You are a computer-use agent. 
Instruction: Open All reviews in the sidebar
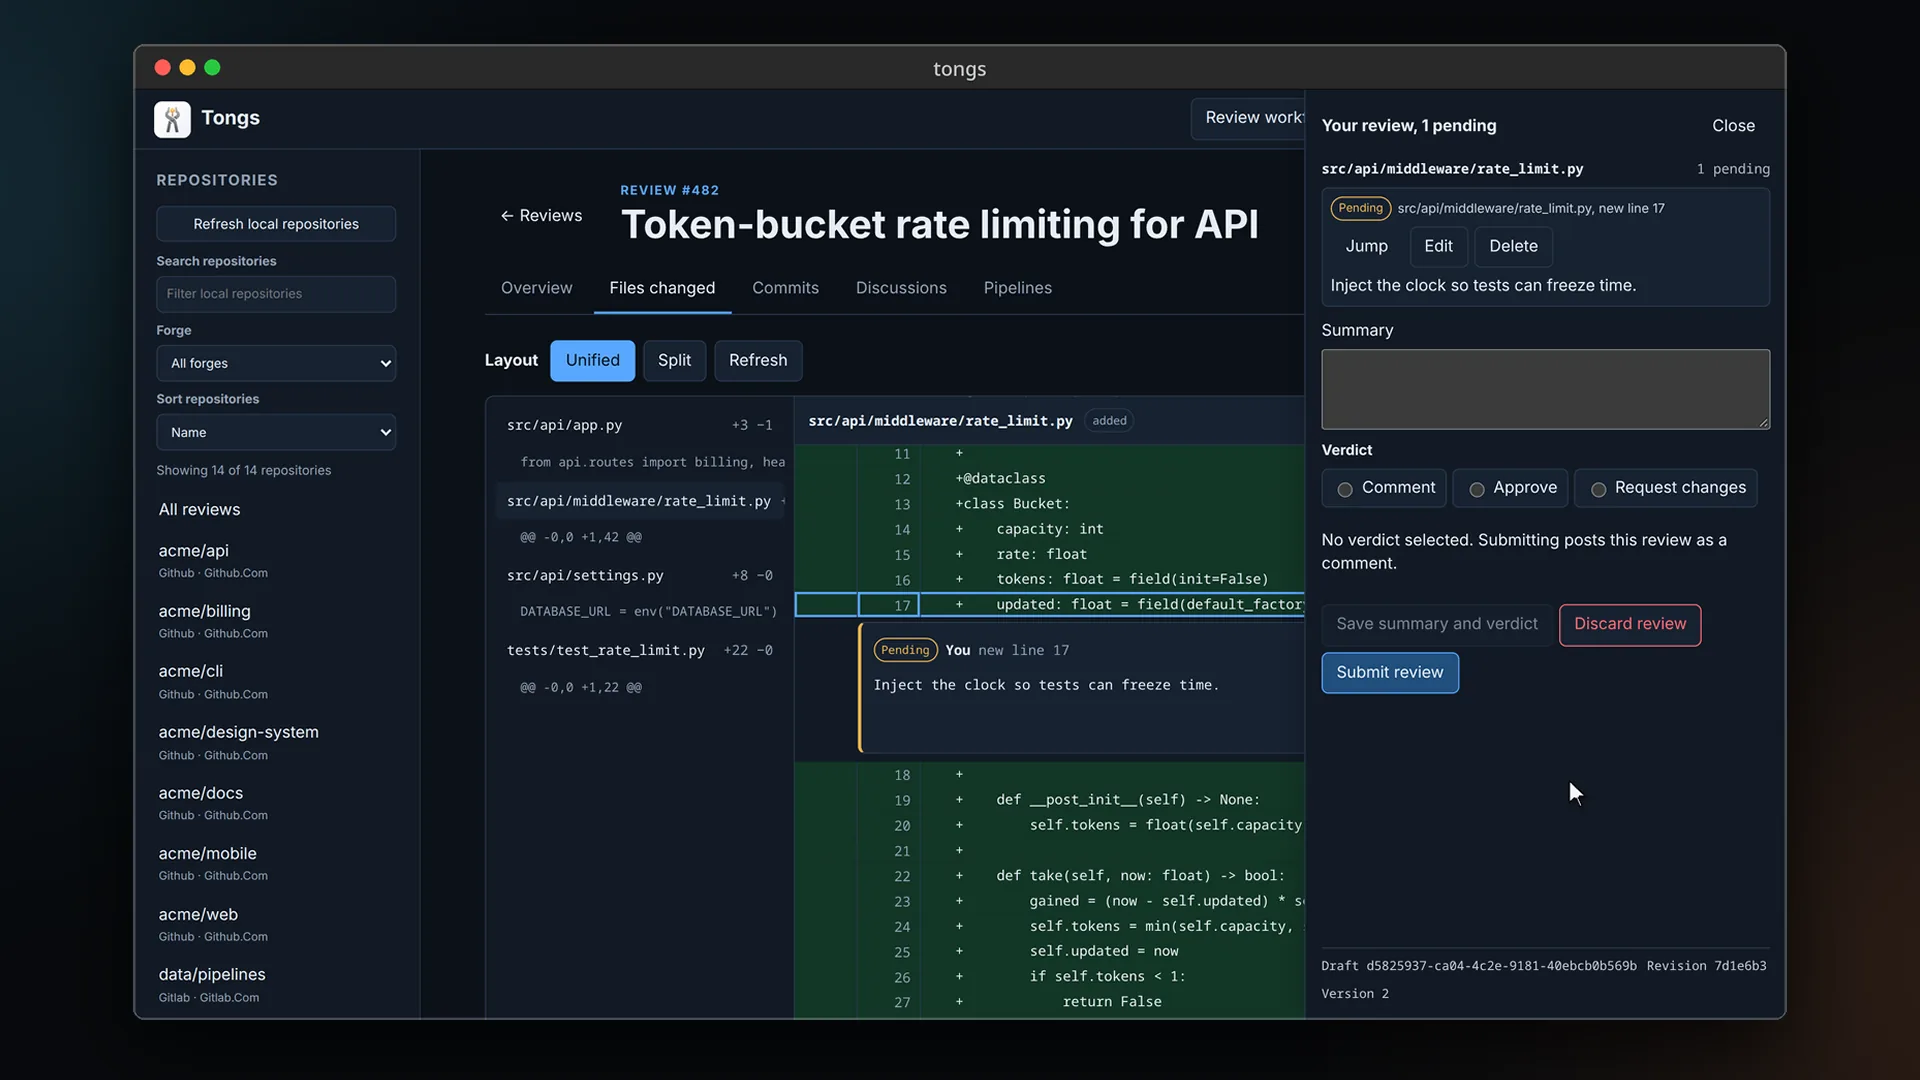pyautogui.click(x=276, y=510)
